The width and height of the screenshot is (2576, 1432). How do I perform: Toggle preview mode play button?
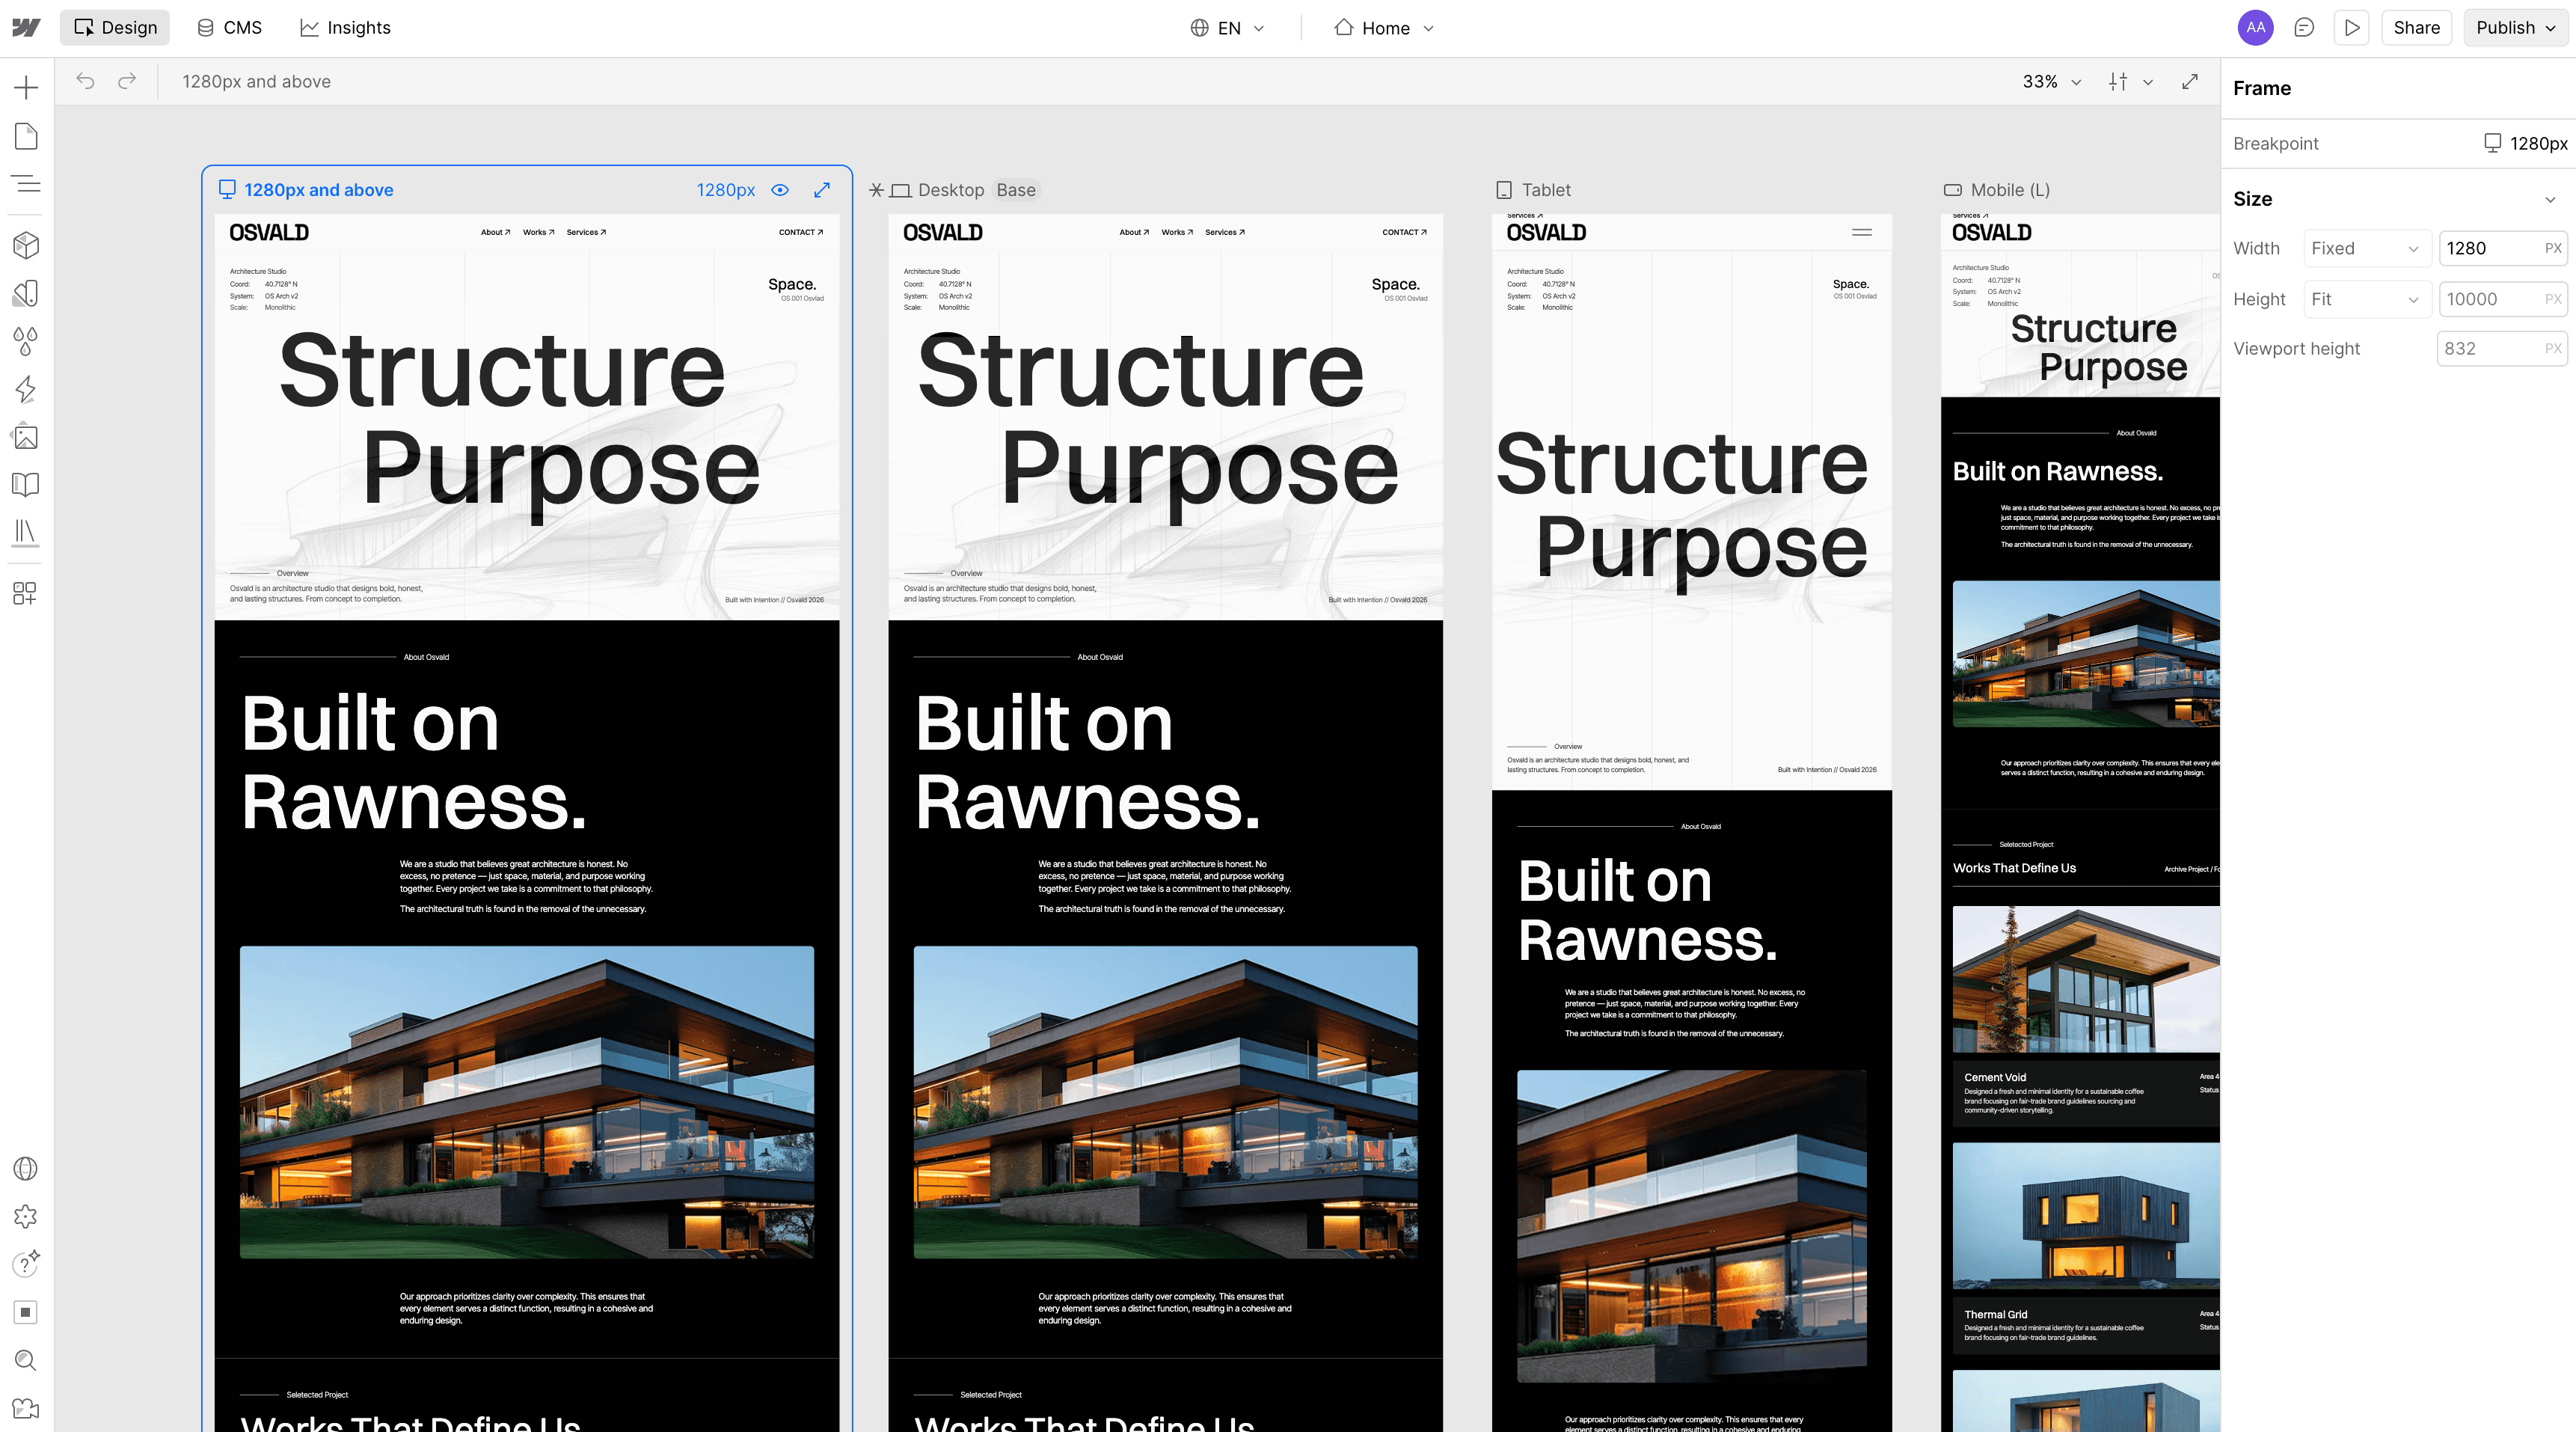(2352, 28)
